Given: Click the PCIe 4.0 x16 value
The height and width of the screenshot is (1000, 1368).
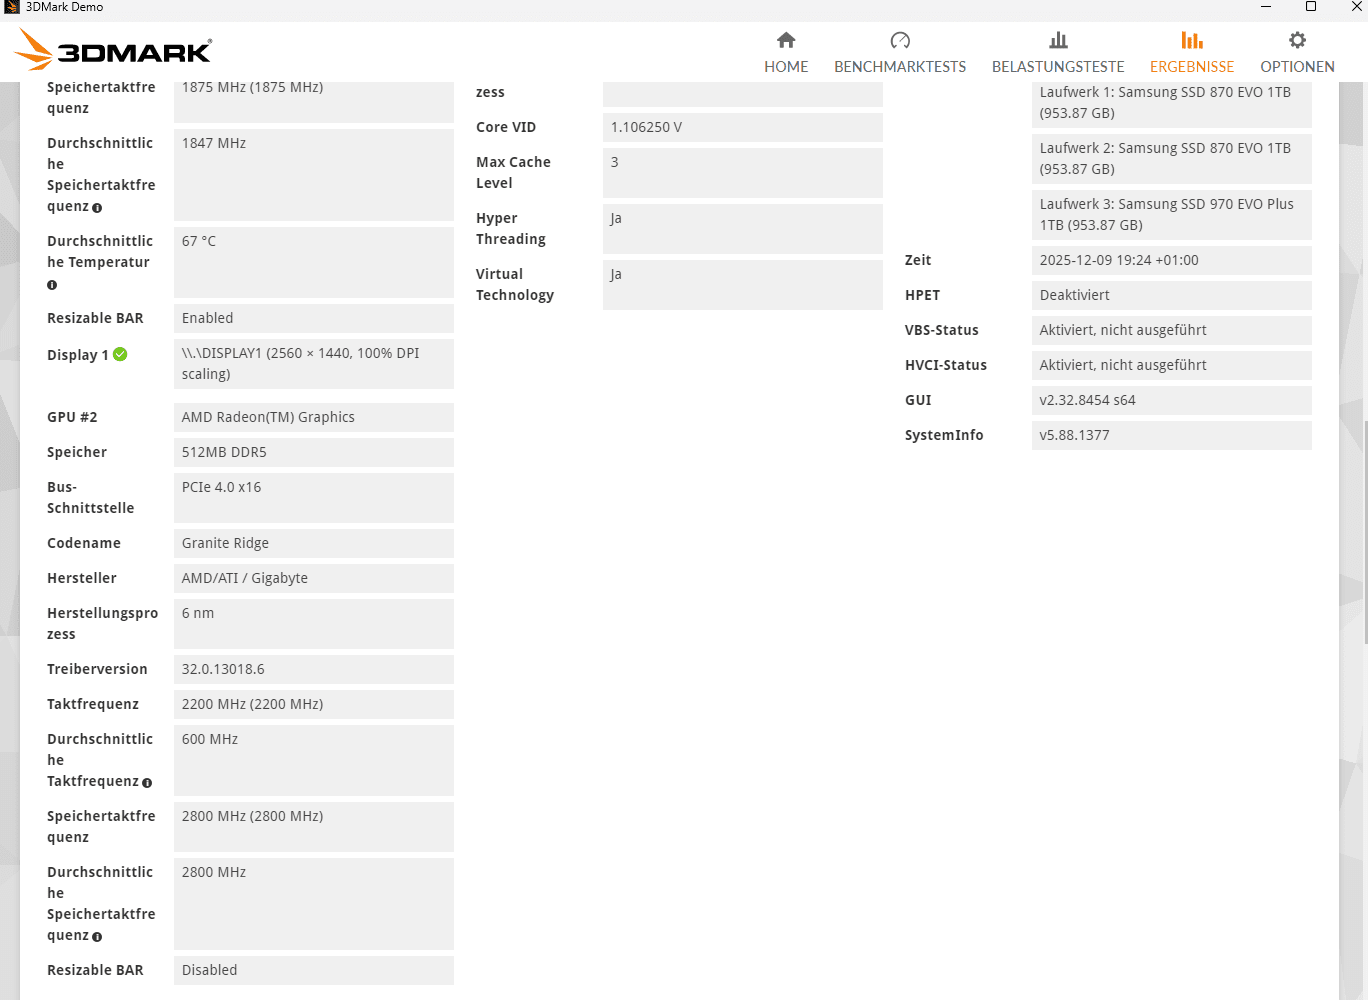Looking at the screenshot, I should point(314,498).
